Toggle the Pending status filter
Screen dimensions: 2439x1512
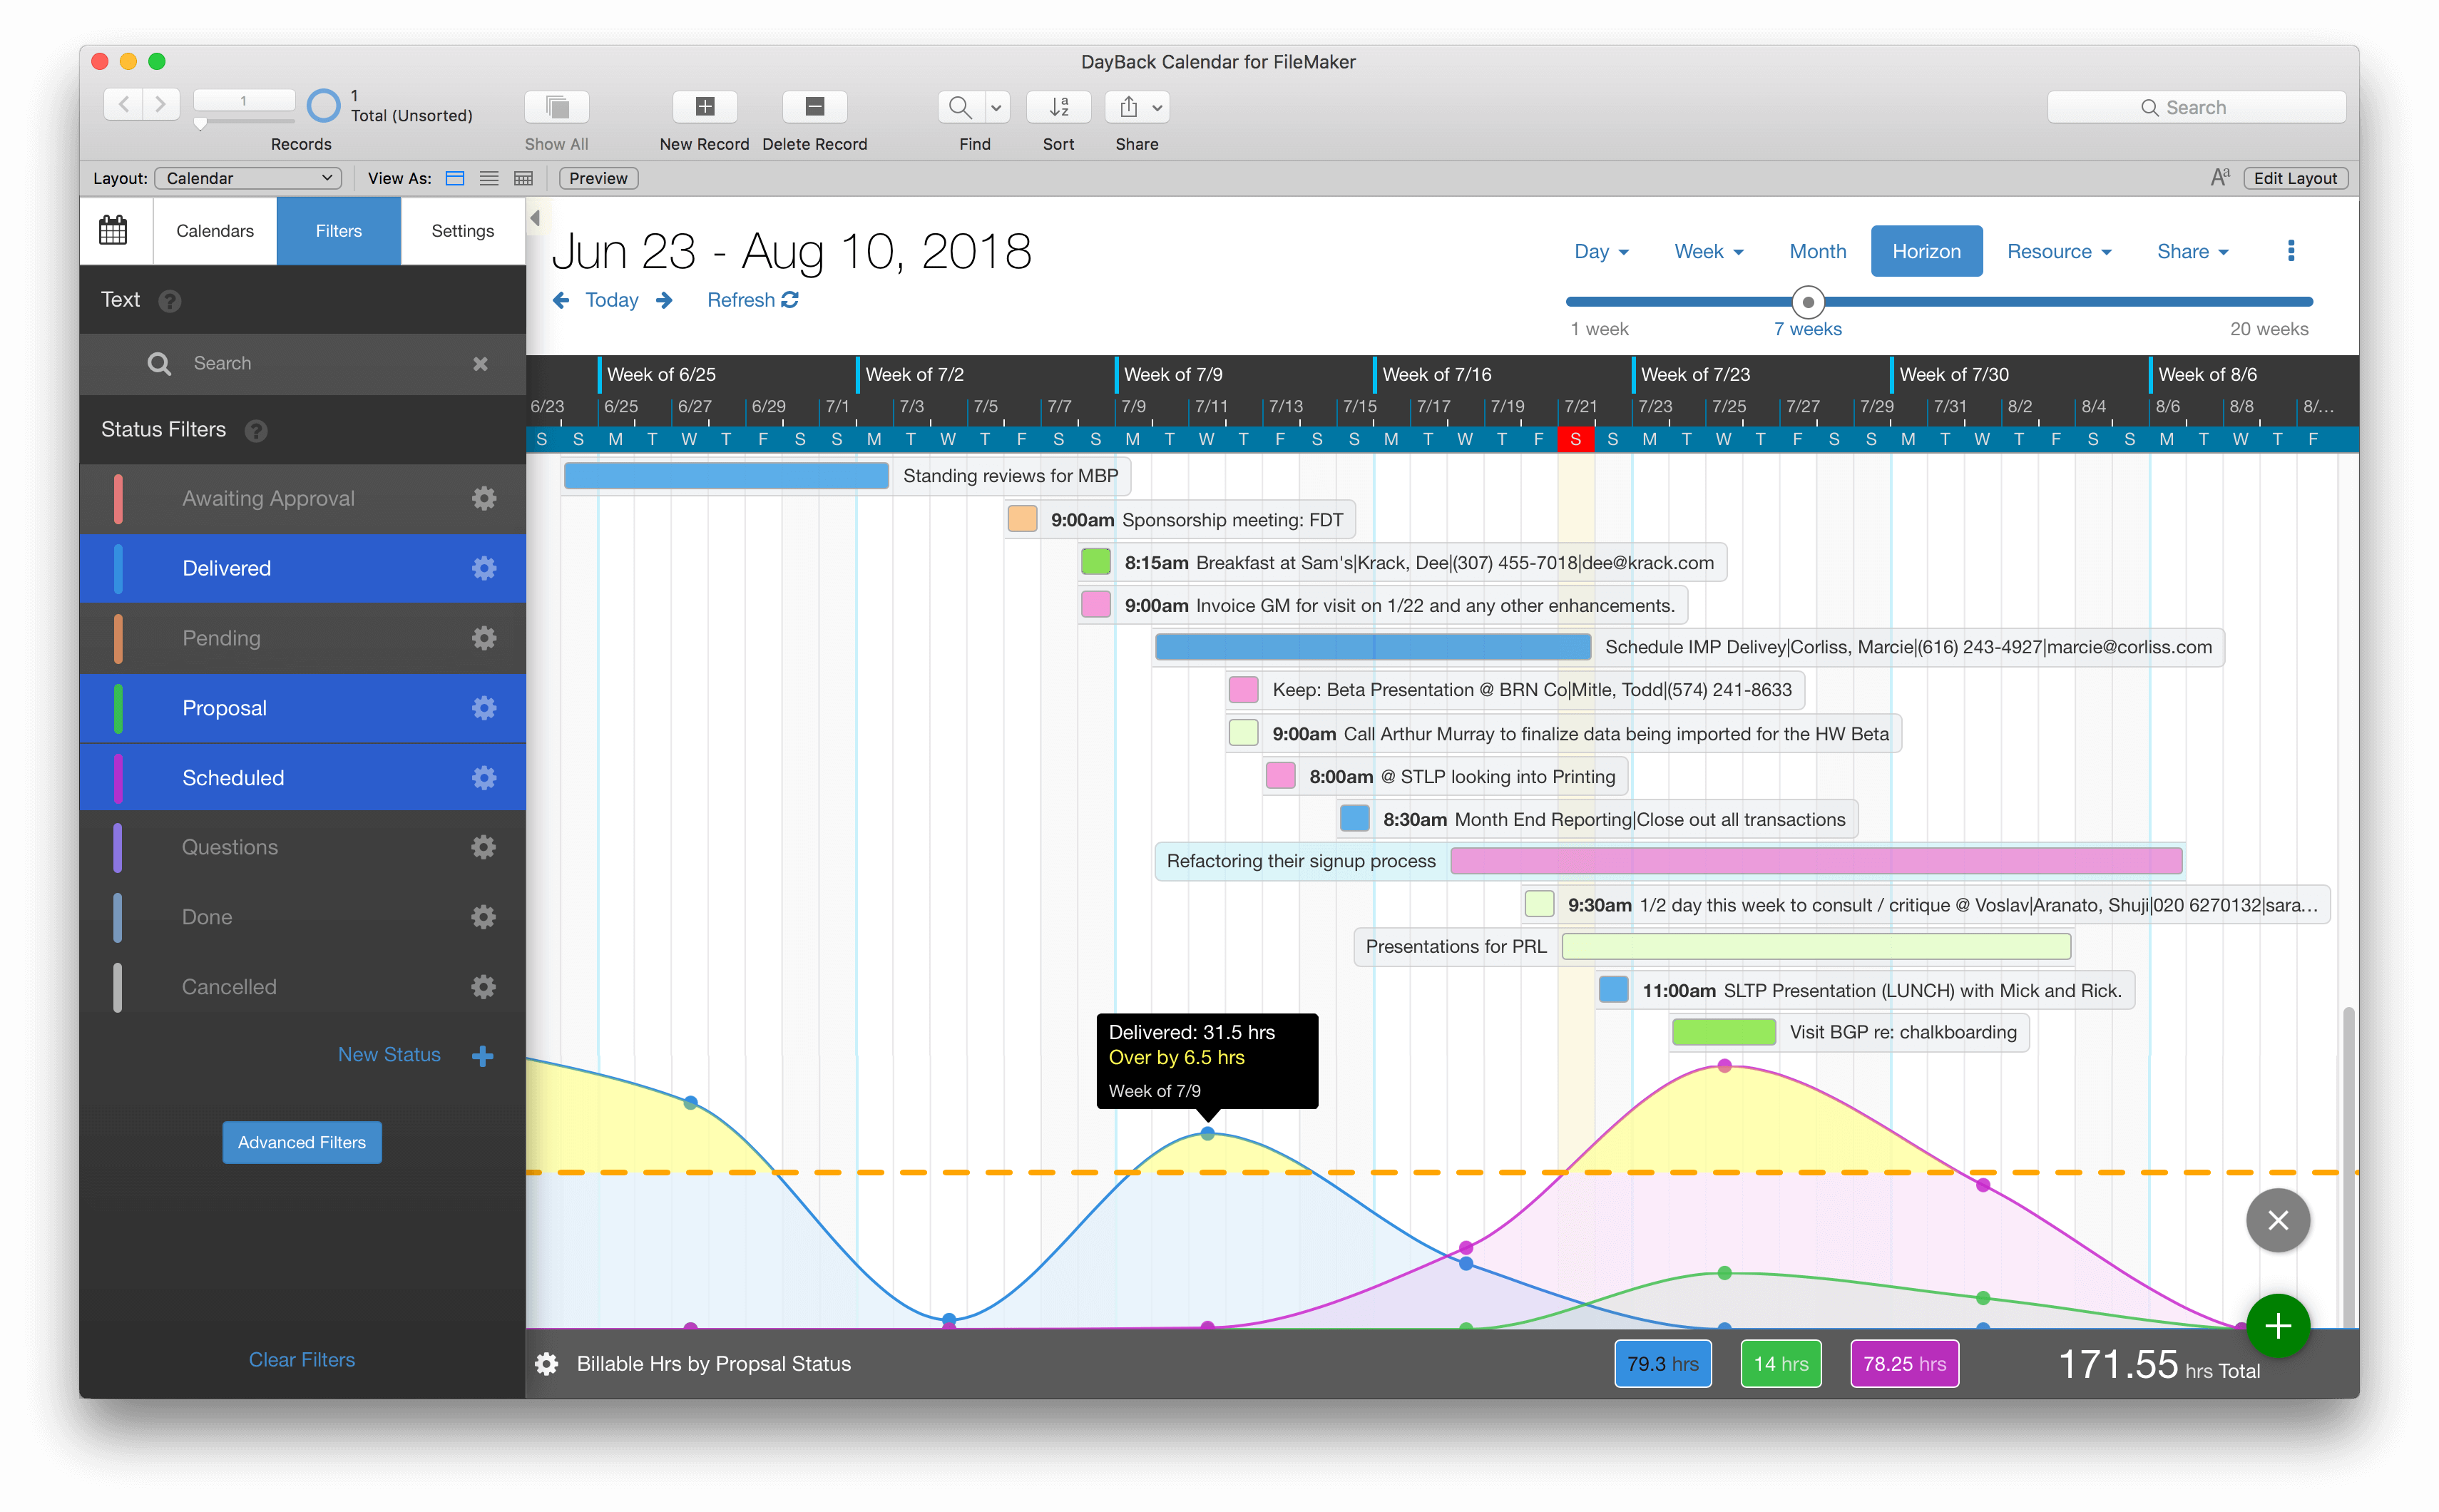pos(302,638)
